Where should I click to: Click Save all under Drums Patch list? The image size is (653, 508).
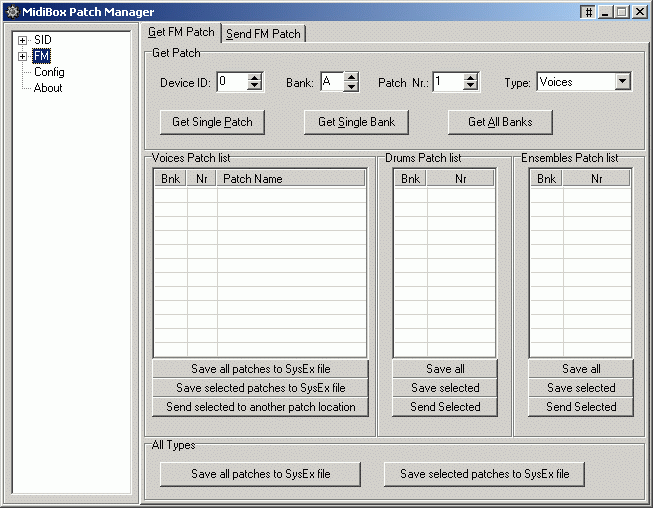coord(445,369)
